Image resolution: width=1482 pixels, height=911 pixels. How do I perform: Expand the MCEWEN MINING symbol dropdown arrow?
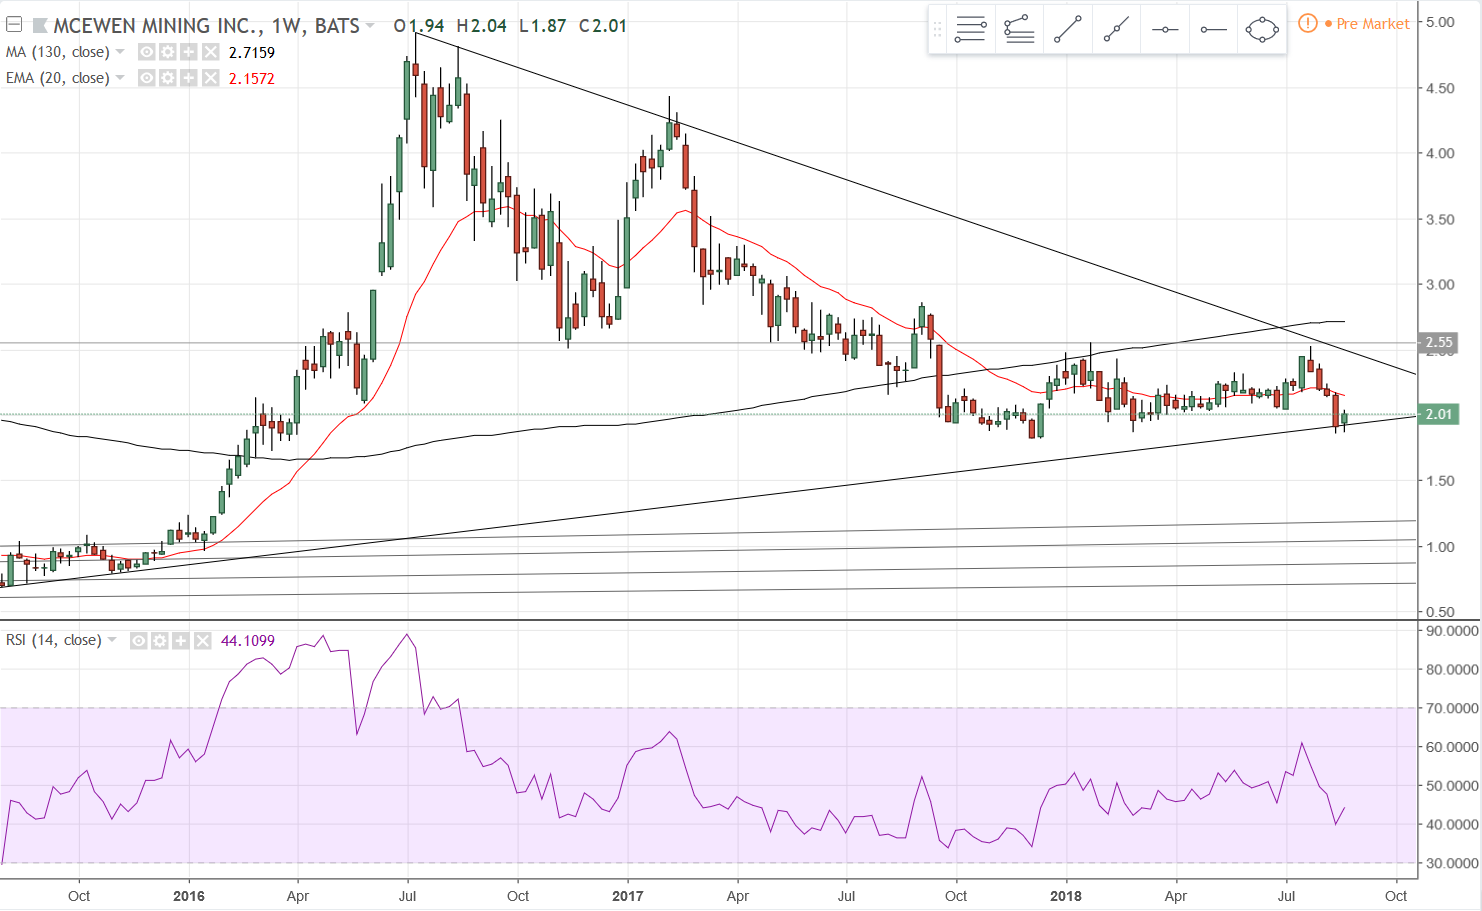pyautogui.click(x=370, y=26)
